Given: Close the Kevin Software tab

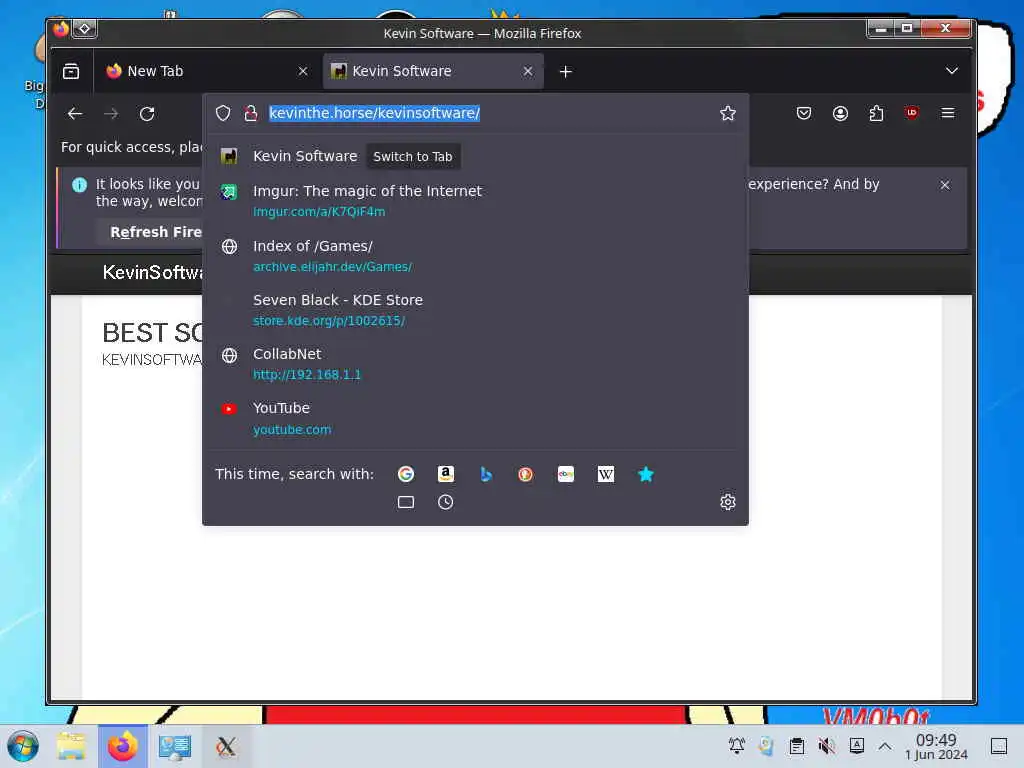Looking at the screenshot, I should pyautogui.click(x=528, y=71).
